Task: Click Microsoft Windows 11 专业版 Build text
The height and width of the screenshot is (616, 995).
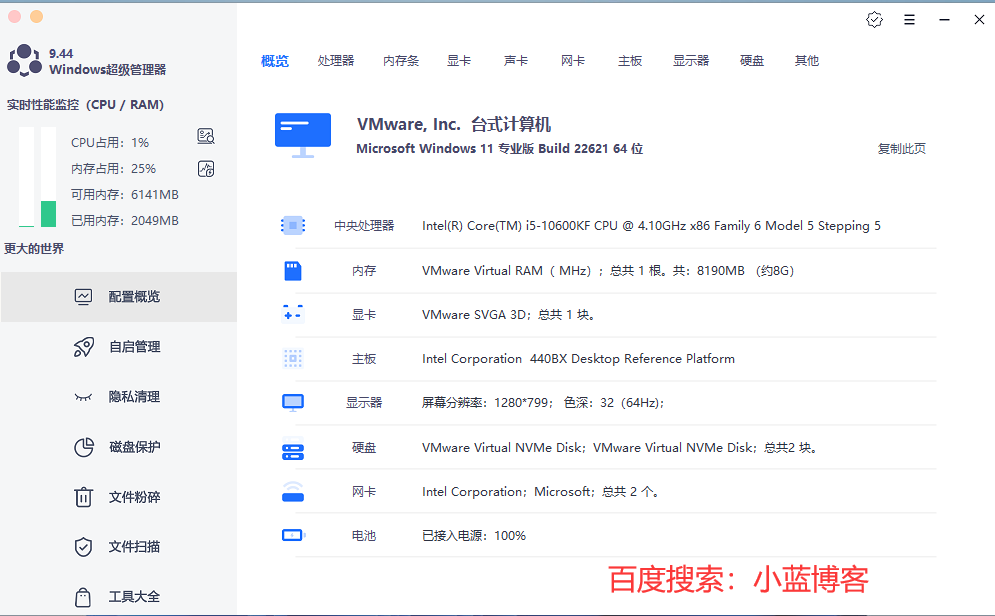Action: coord(499,148)
